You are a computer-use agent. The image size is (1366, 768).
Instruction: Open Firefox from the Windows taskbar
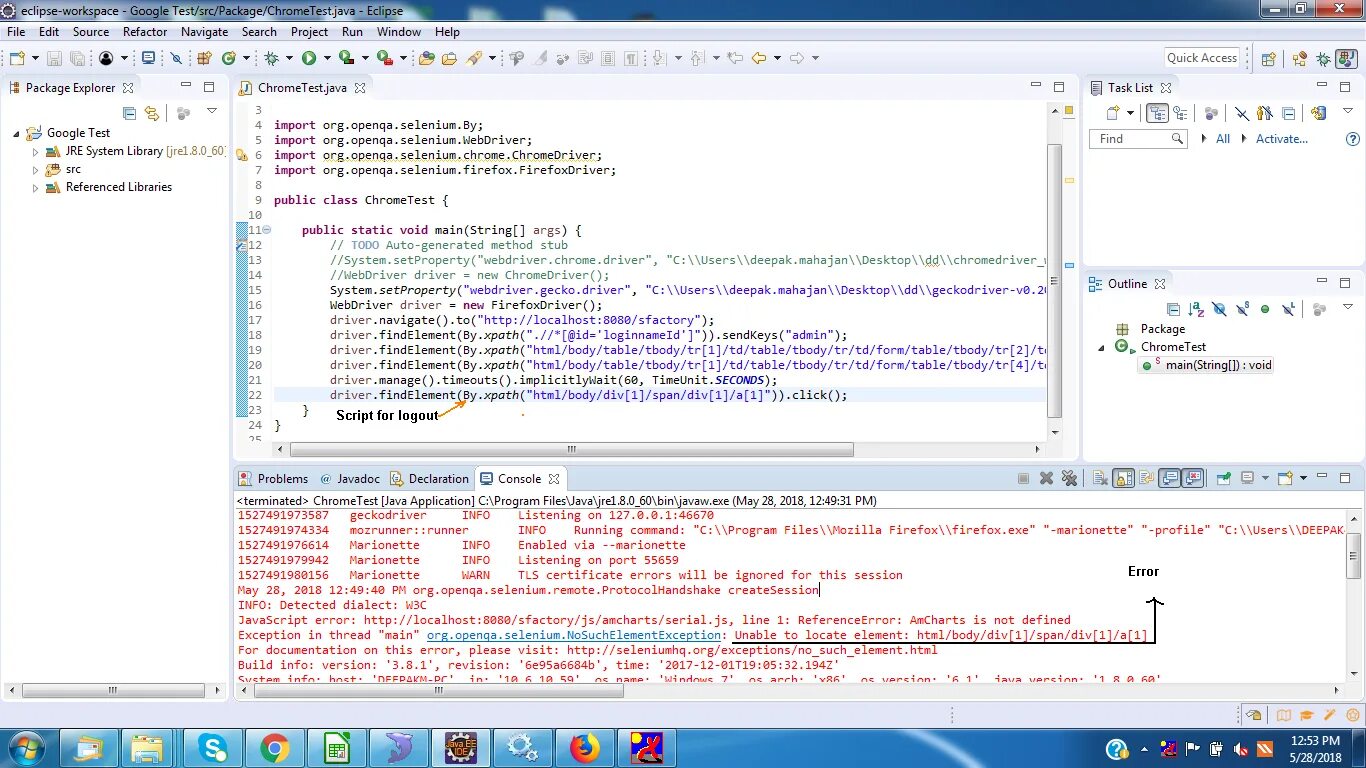click(584, 748)
